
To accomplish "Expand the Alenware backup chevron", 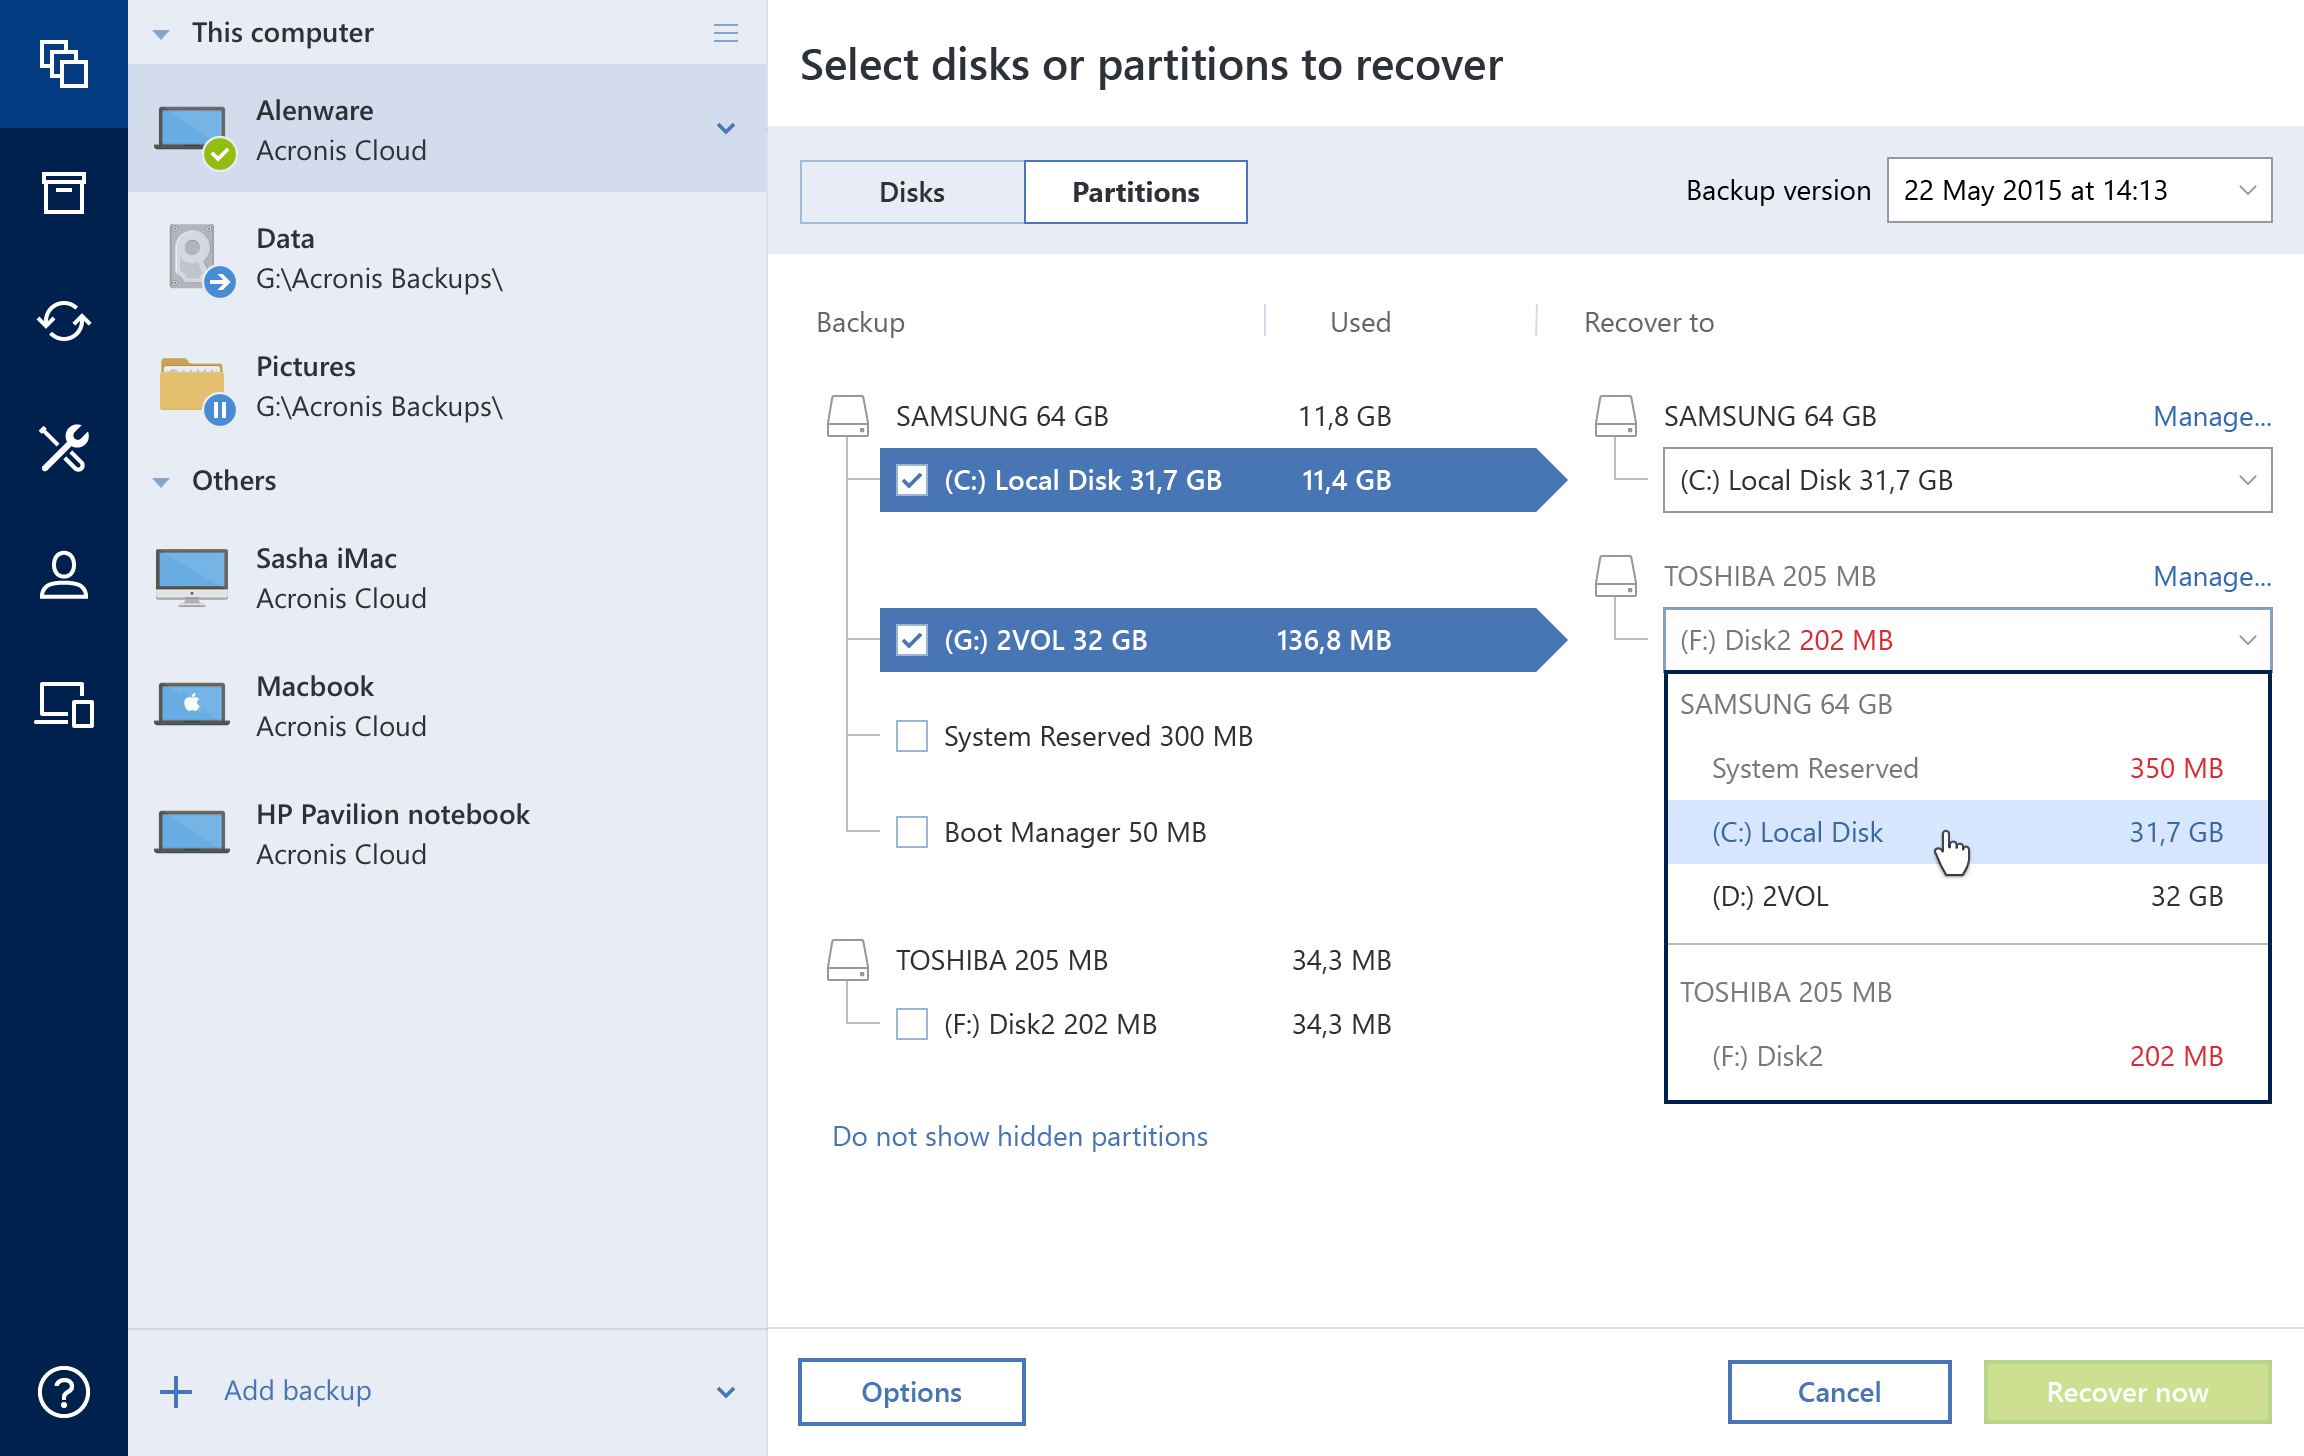I will click(x=726, y=128).
